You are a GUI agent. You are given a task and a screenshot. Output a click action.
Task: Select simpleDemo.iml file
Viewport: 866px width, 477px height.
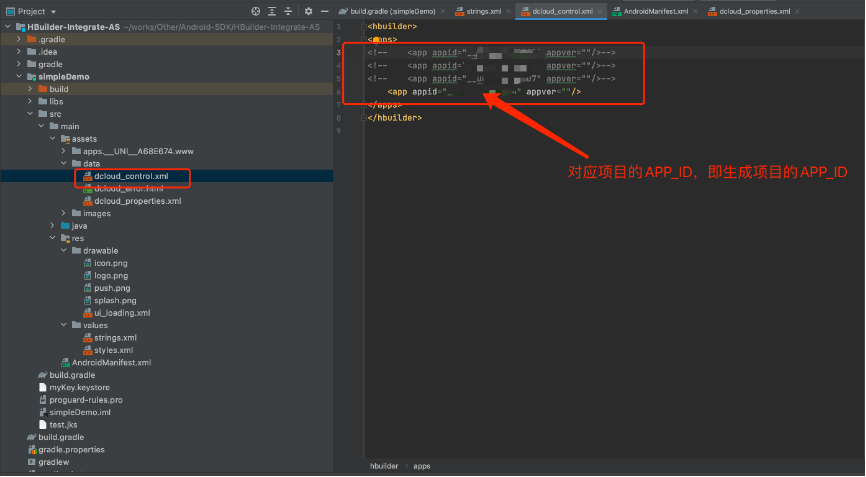pyautogui.click(x=80, y=412)
